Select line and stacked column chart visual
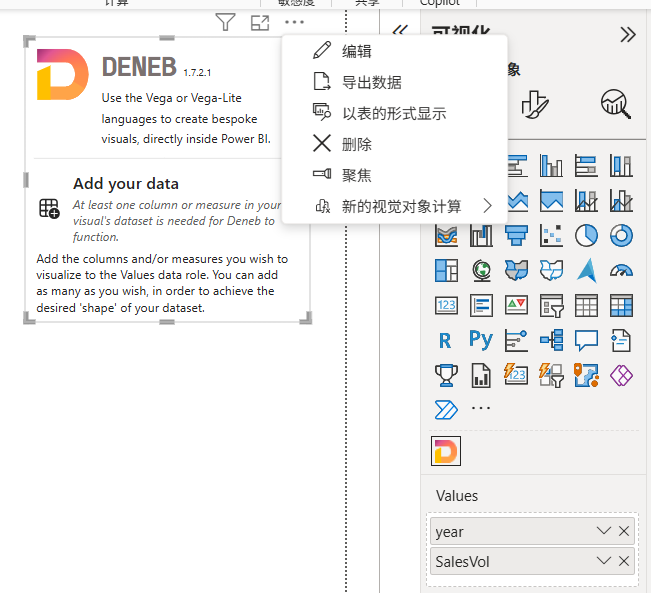This screenshot has width=651, height=593. pyautogui.click(x=586, y=201)
